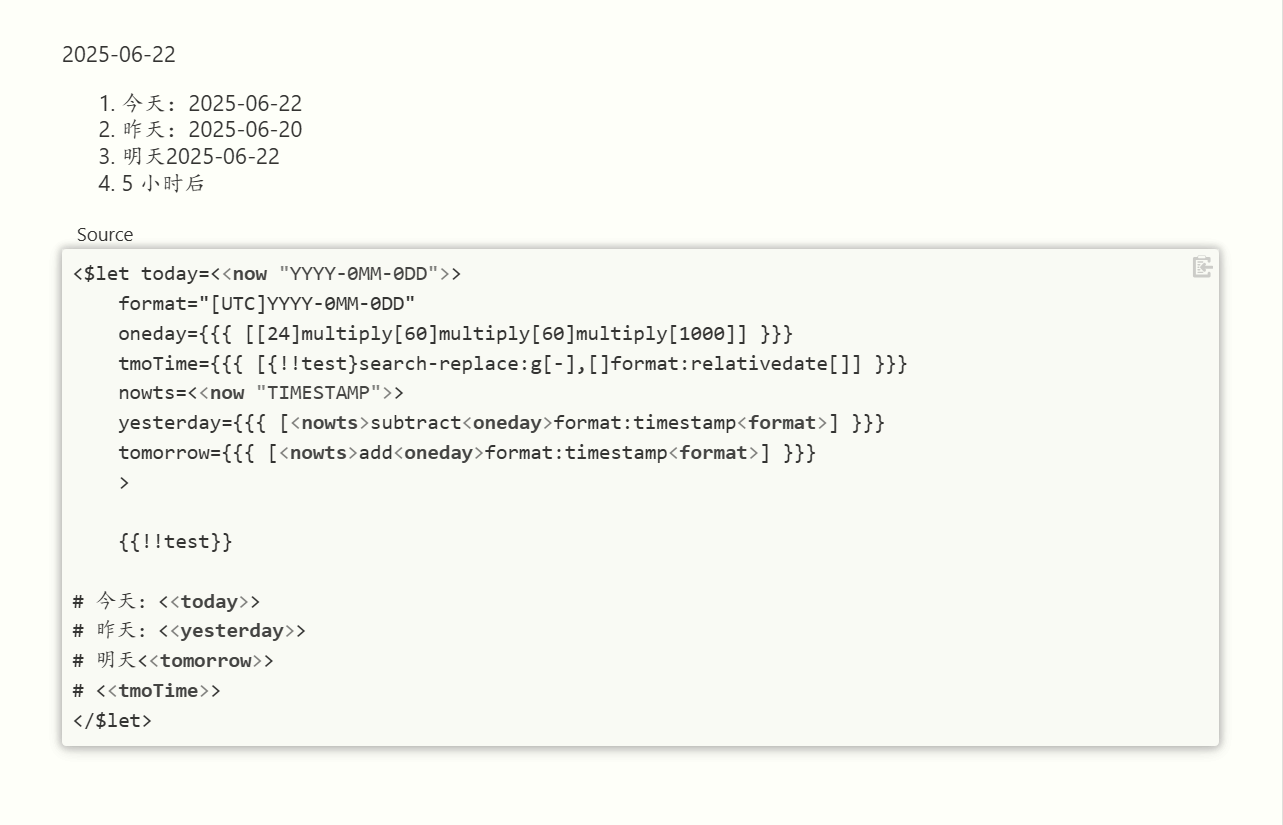Click the Source label above code block
The height and width of the screenshot is (825, 1283).
(105, 235)
